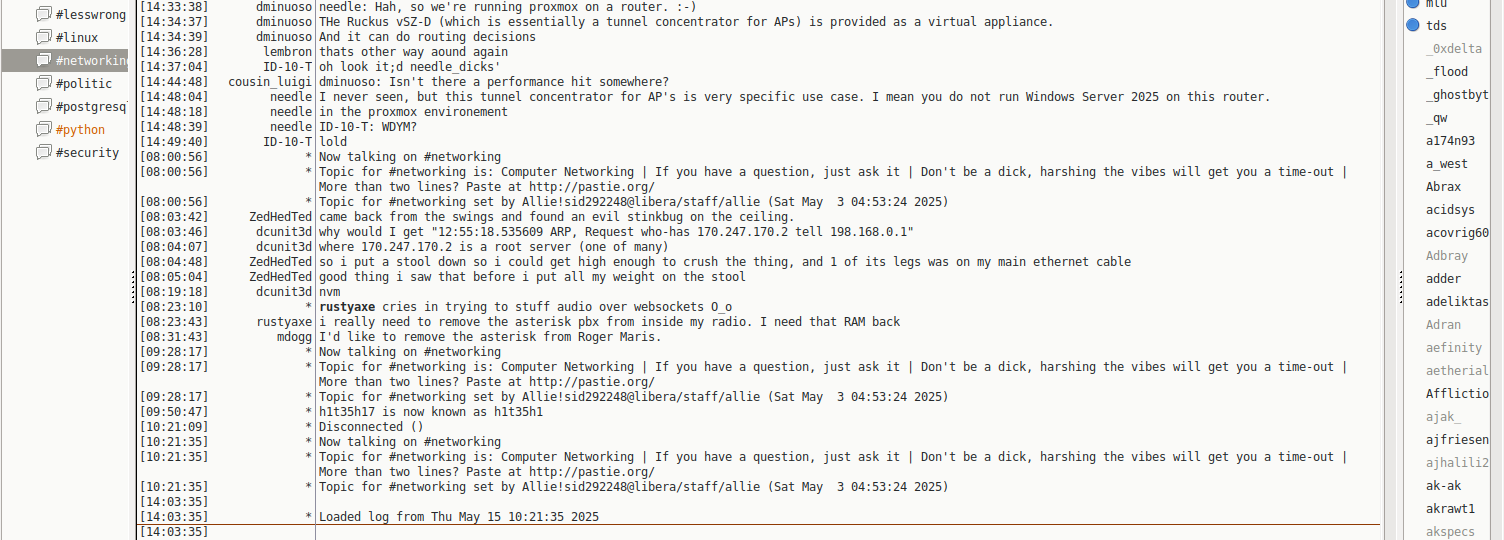This screenshot has width=1504, height=540.
Task: Pick the user adder from the nick list
Action: click(x=1443, y=279)
